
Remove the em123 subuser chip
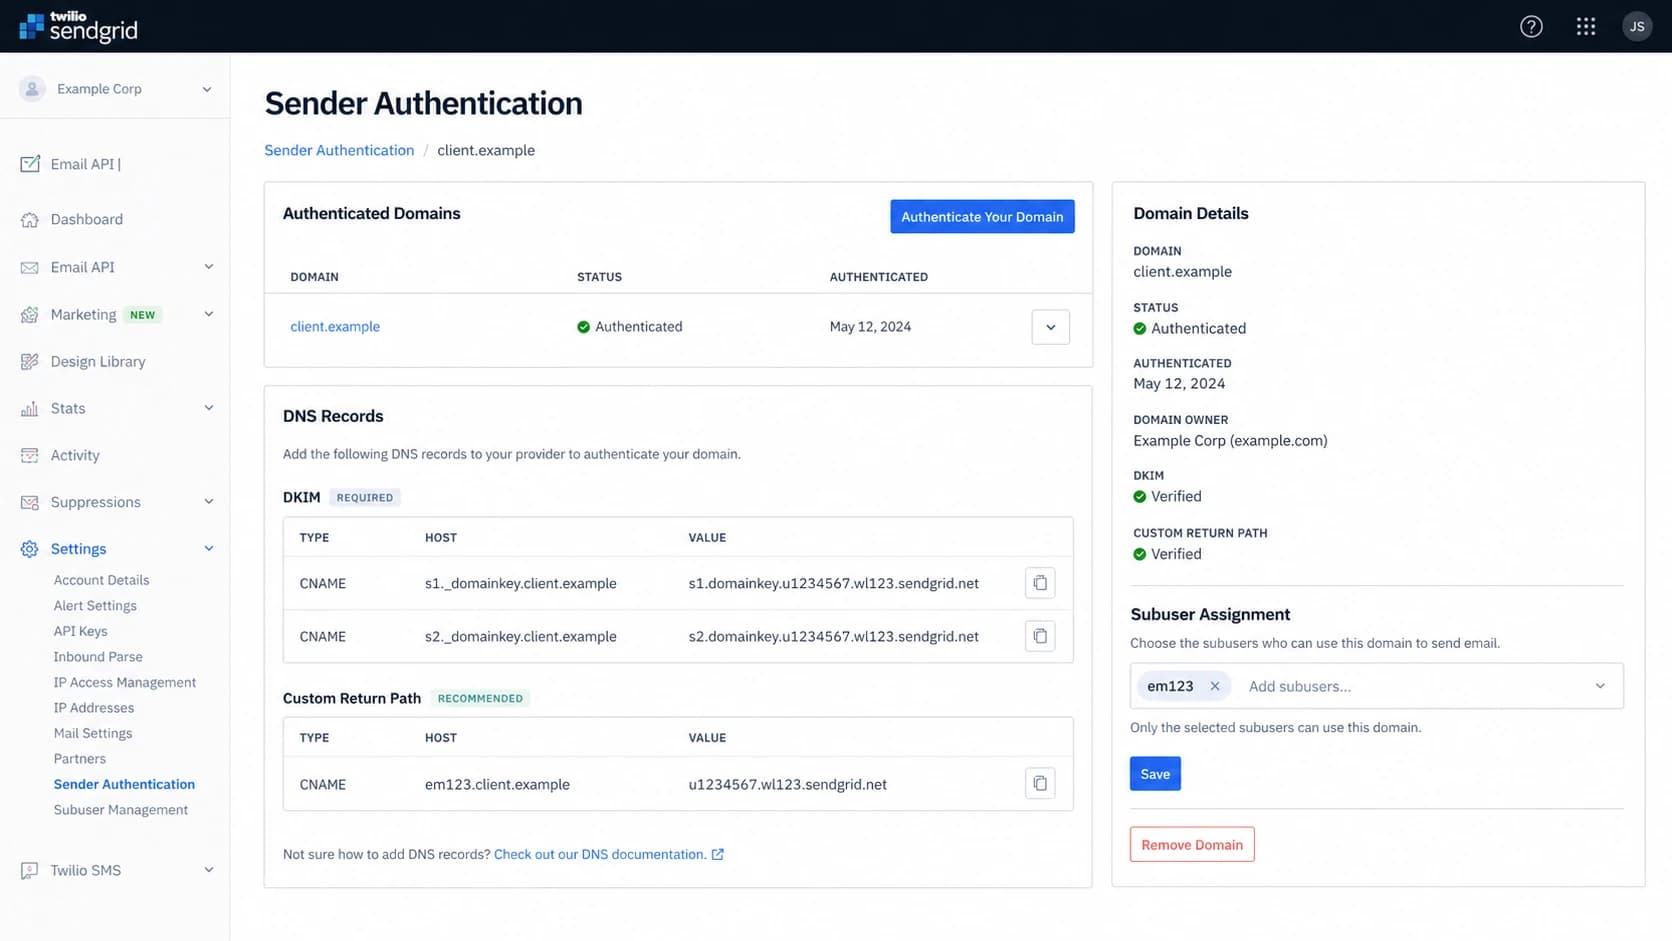pos(1215,686)
